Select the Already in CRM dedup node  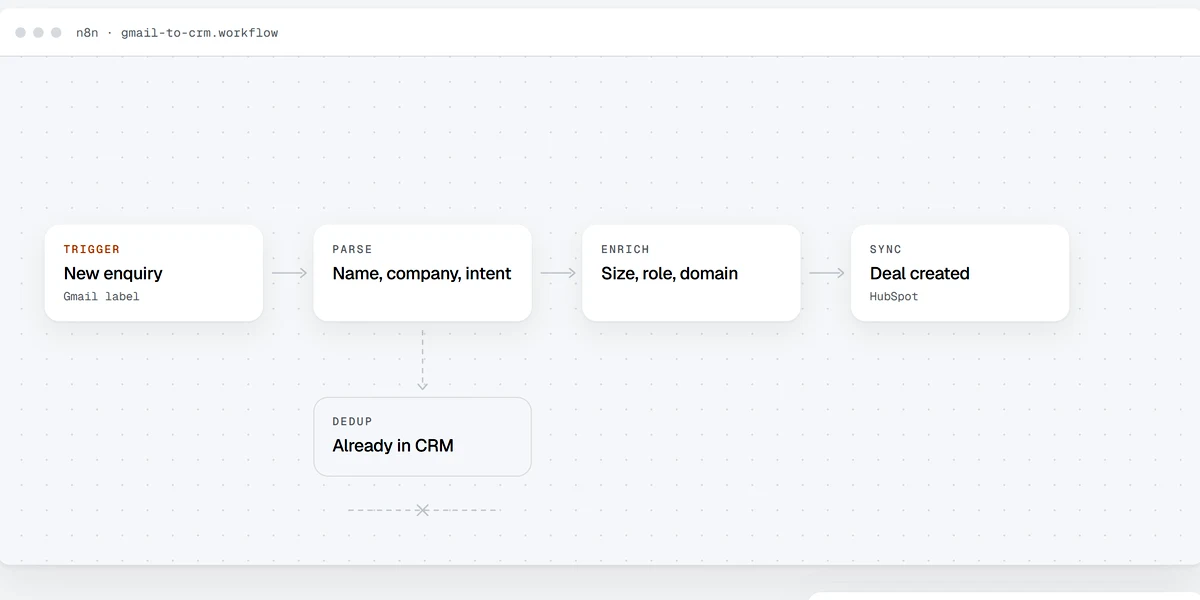point(422,437)
